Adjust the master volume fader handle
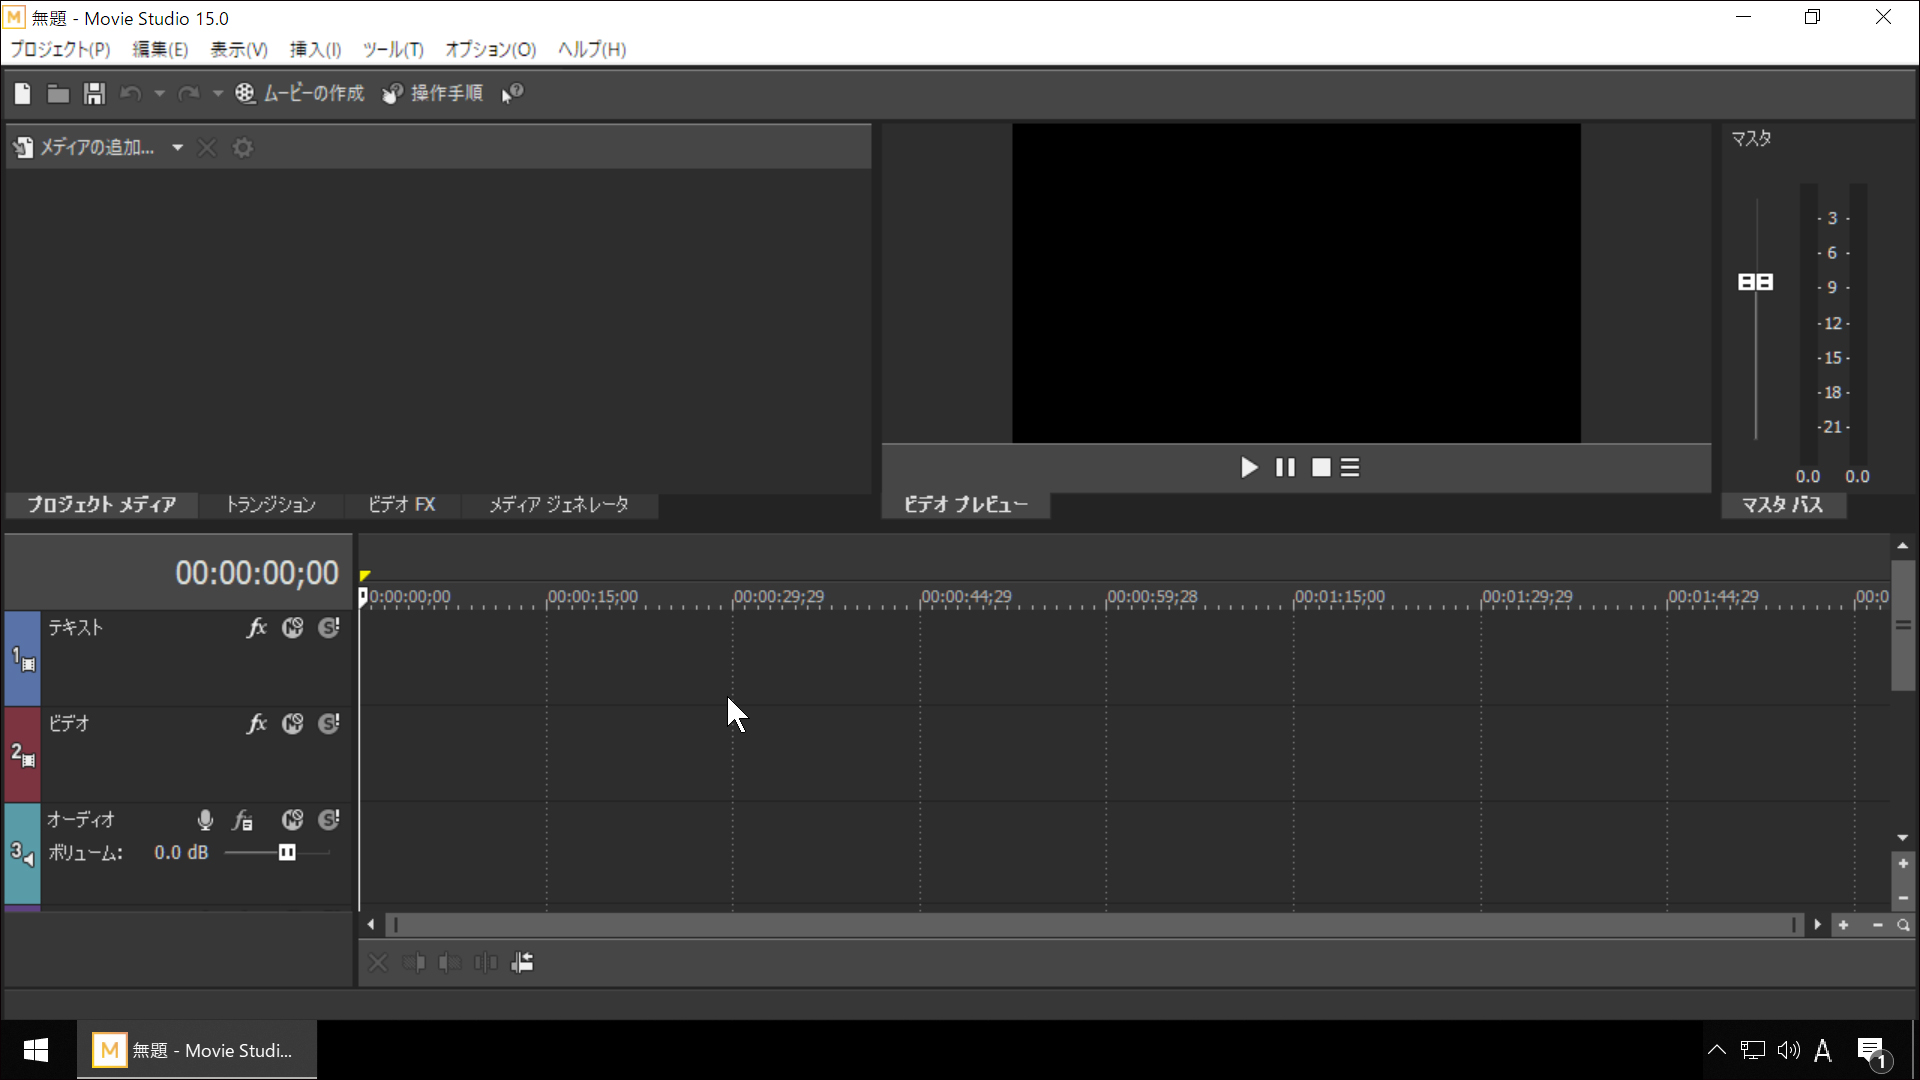Screen dimensions: 1920x1080 tap(1755, 282)
